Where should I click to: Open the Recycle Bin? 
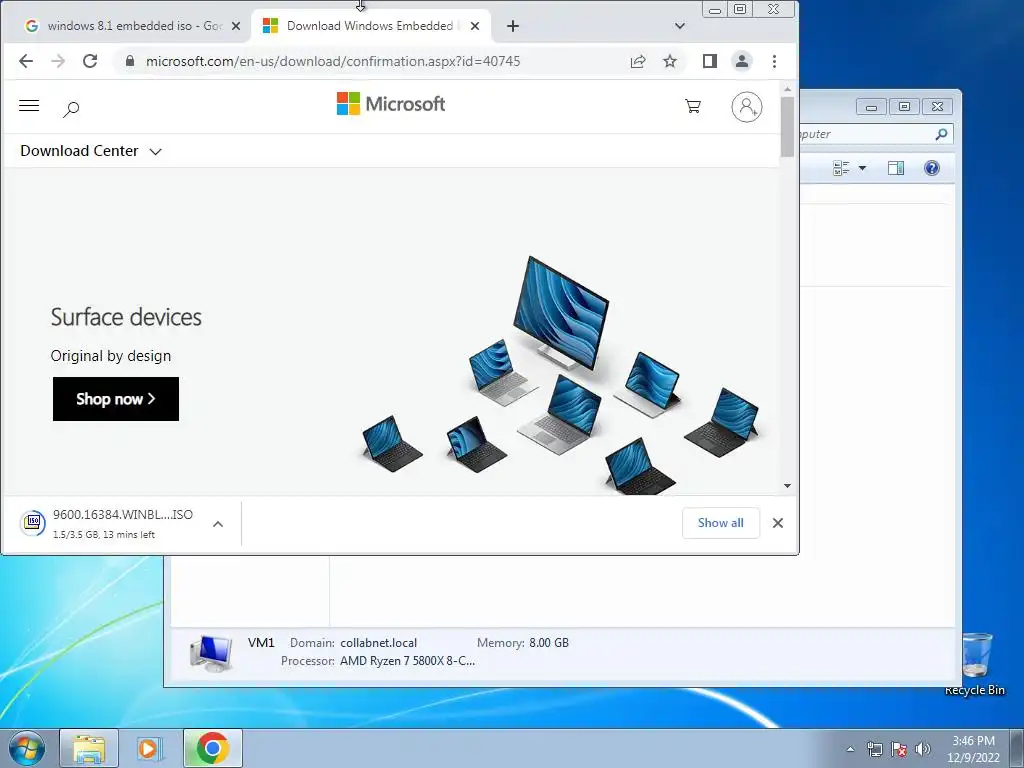coord(975,664)
